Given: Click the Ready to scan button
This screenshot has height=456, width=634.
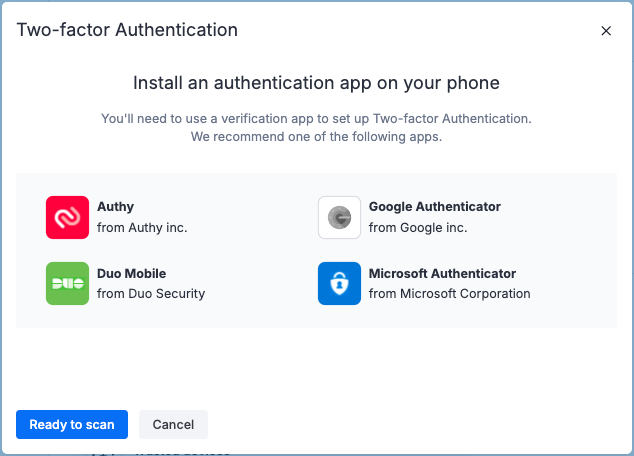Looking at the screenshot, I should click(72, 424).
